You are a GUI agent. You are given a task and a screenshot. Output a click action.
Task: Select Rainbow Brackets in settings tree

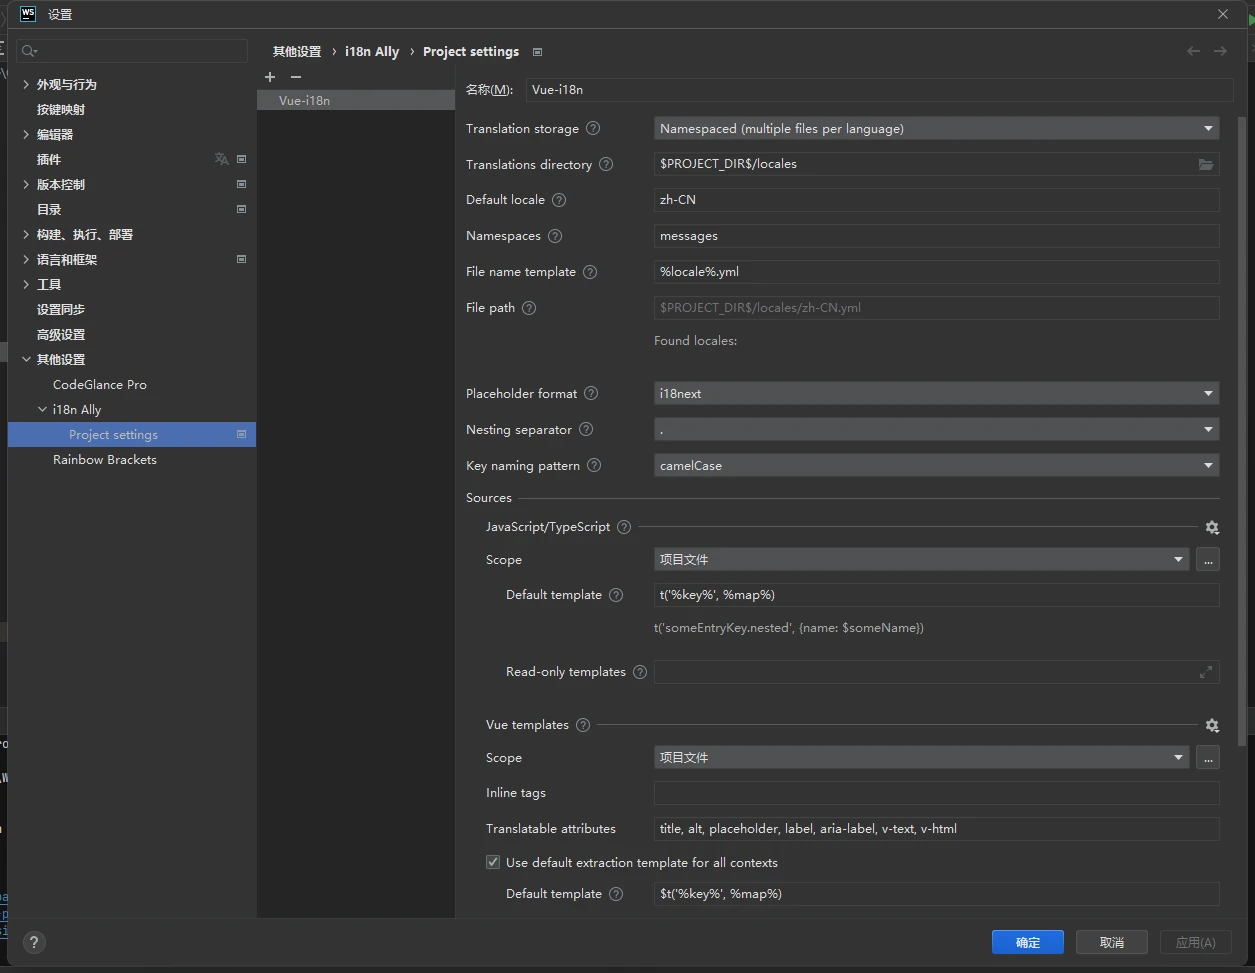pos(105,460)
